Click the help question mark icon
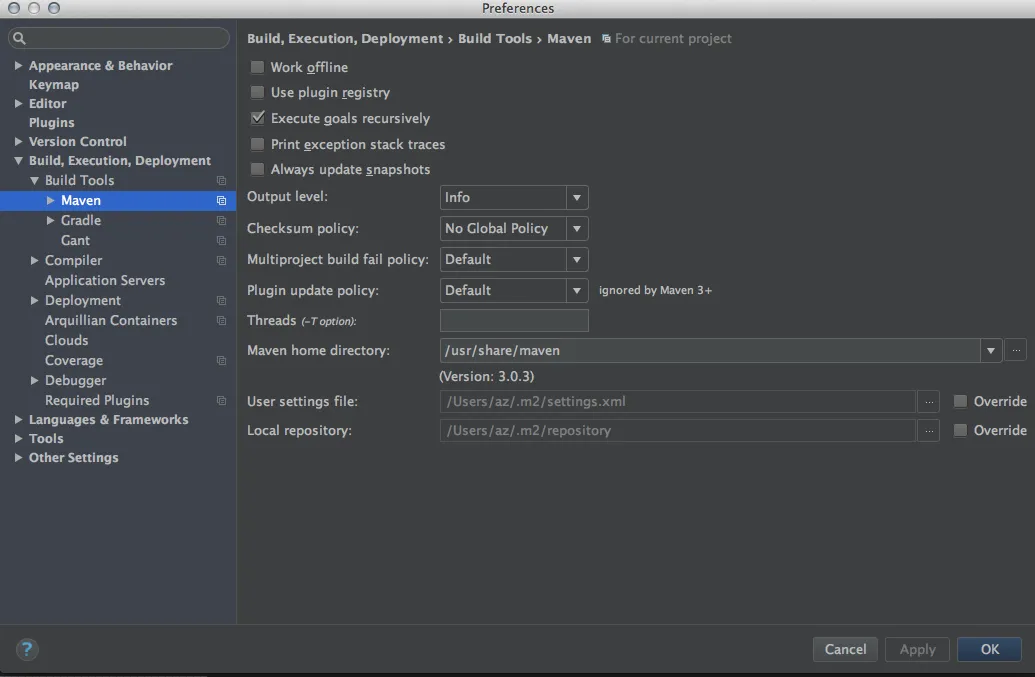This screenshot has width=1035, height=677. click(27, 649)
